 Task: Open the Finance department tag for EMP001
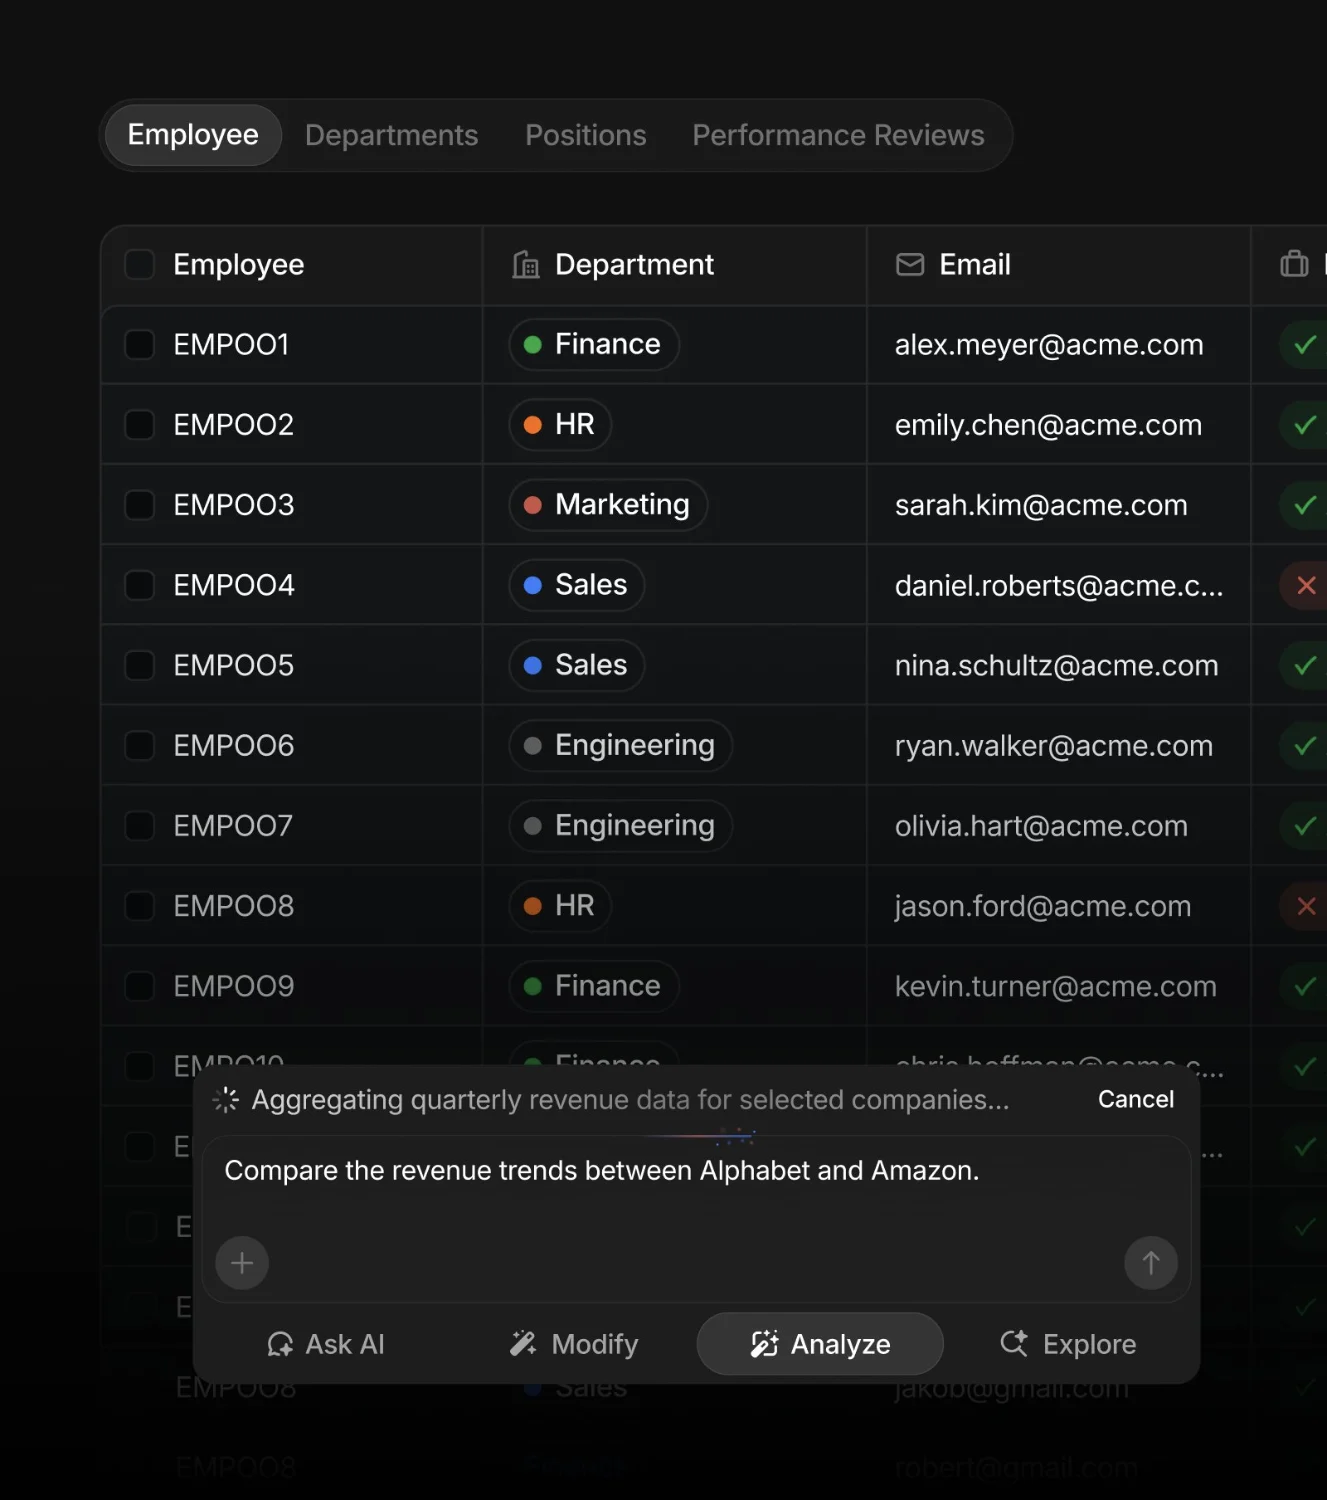point(594,345)
